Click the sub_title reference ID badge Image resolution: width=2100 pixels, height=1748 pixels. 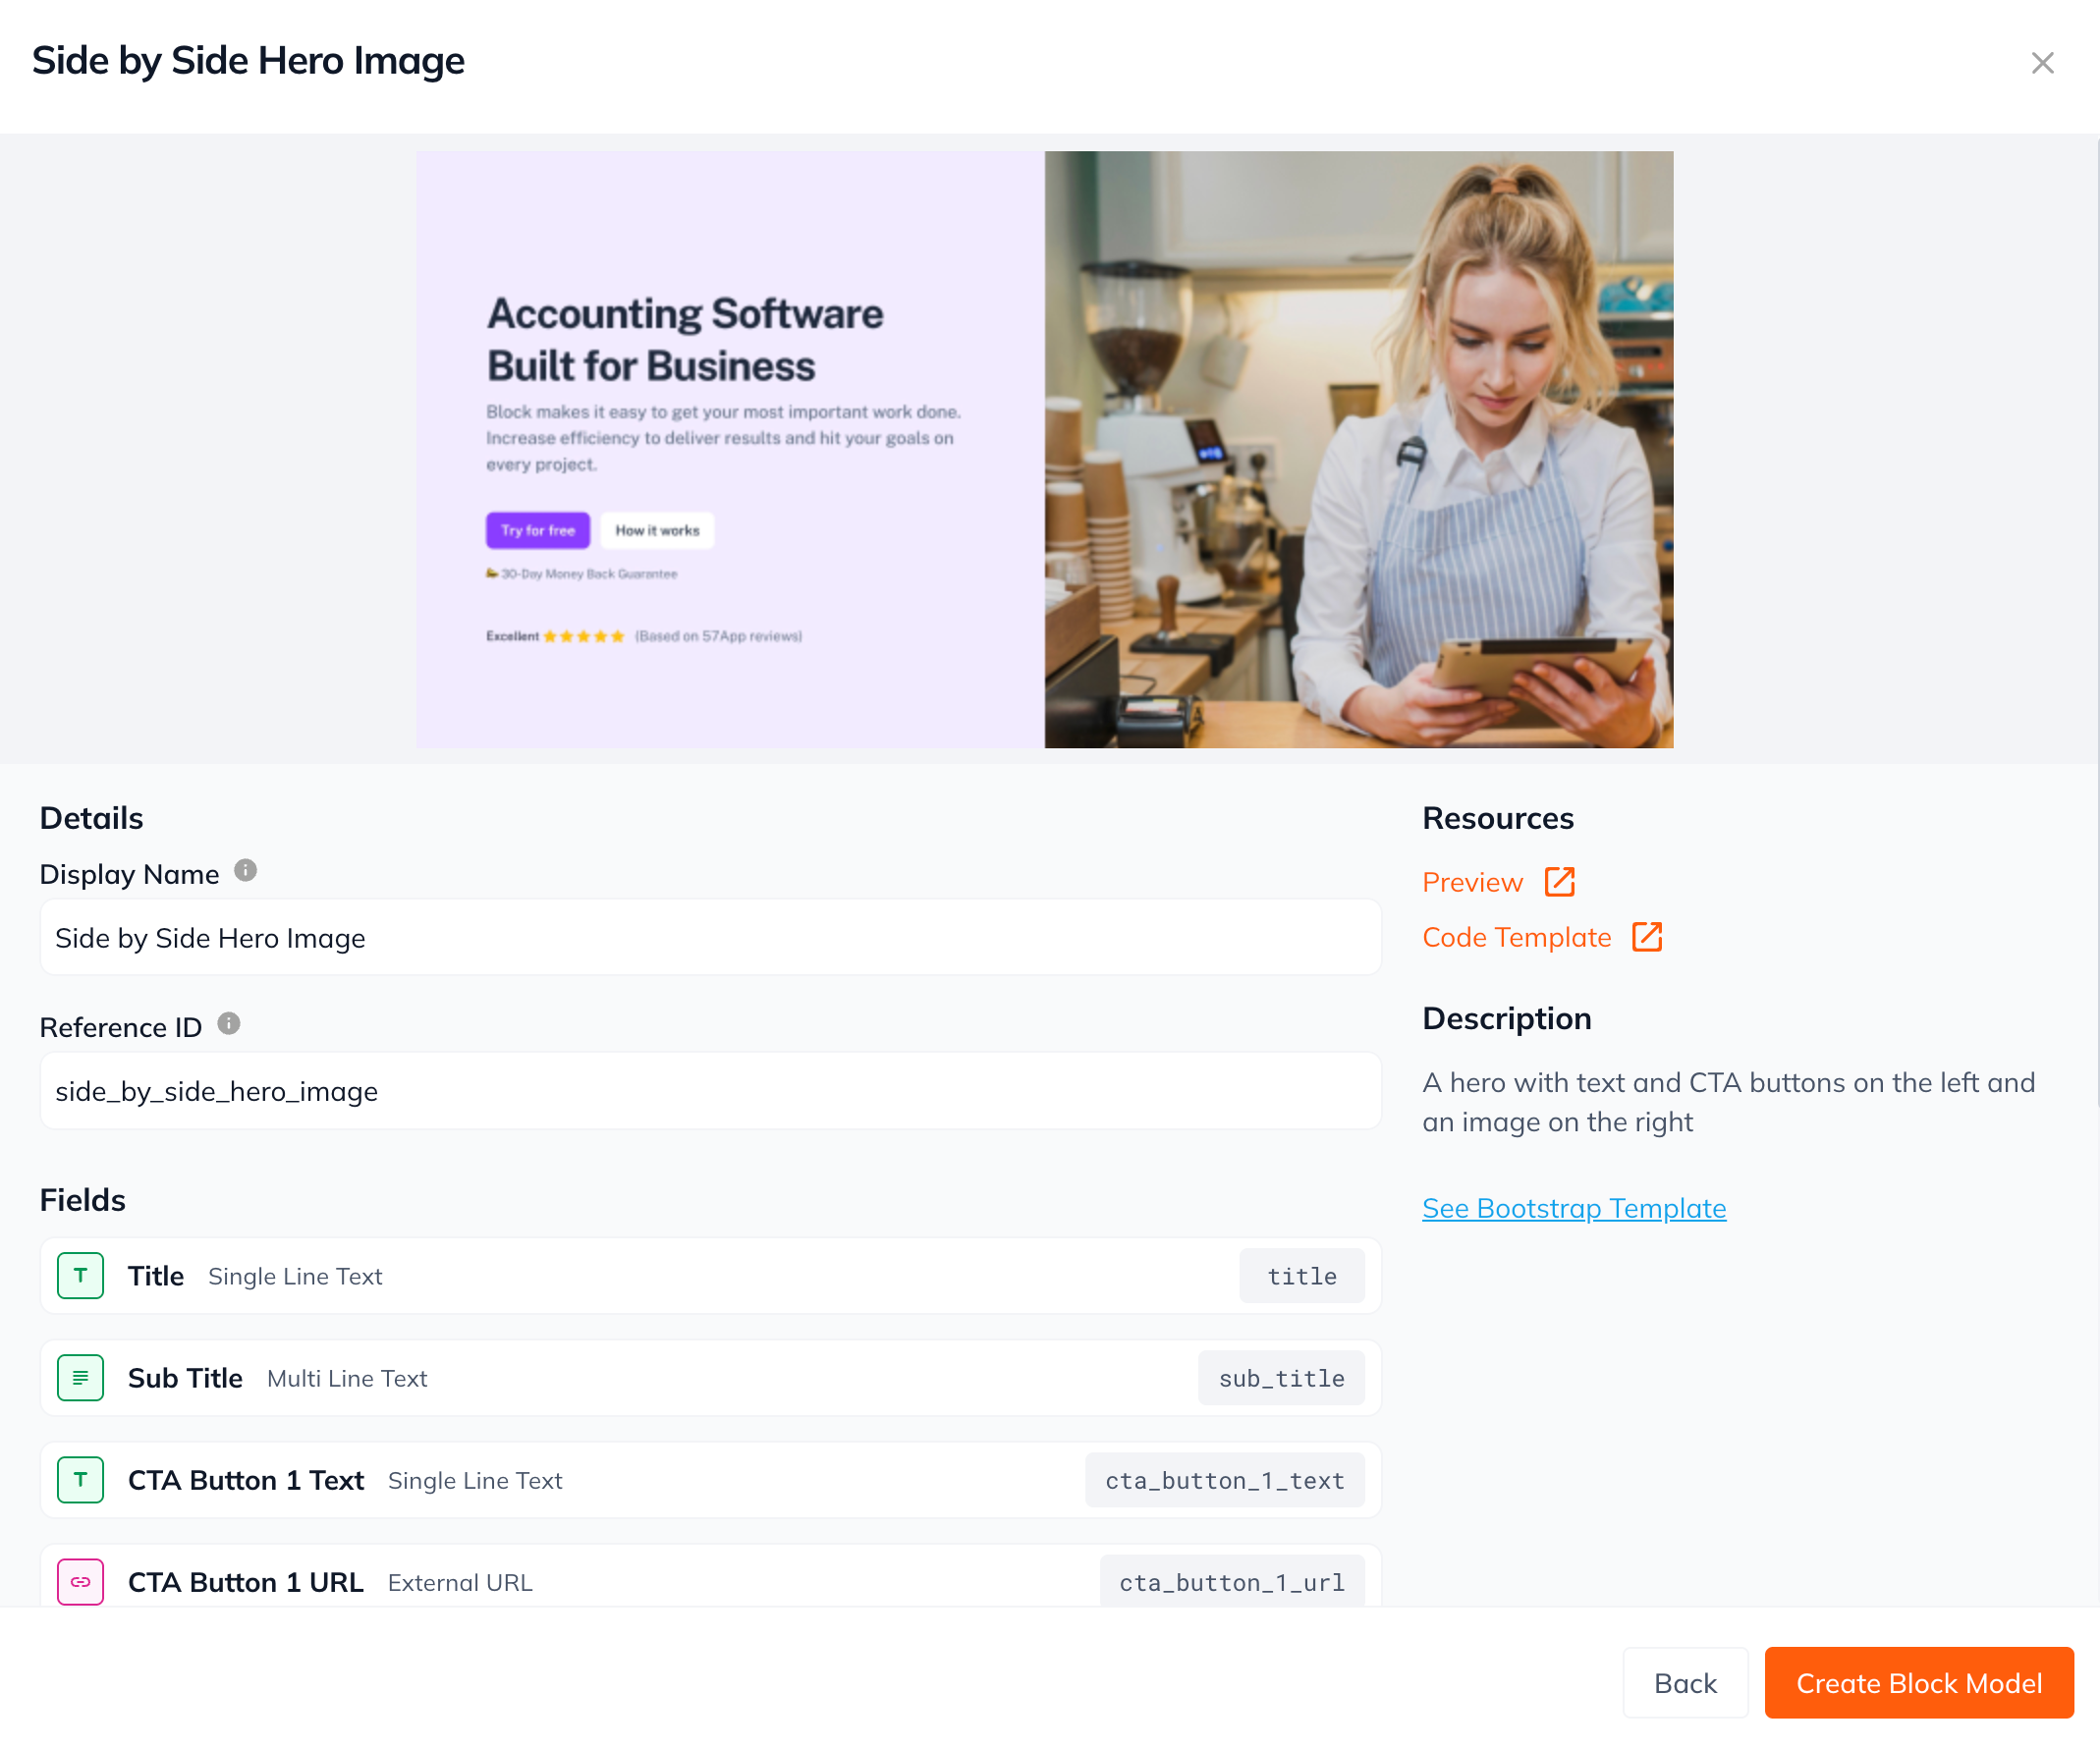[1281, 1378]
